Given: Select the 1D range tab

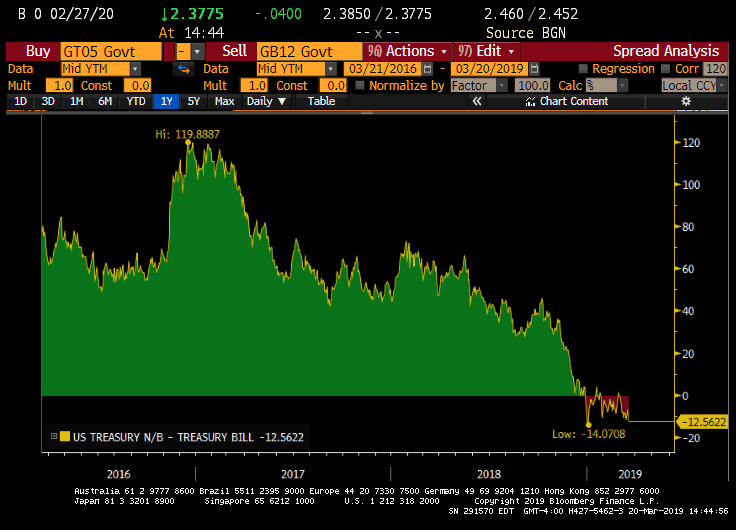Looking at the screenshot, I should point(20,101).
